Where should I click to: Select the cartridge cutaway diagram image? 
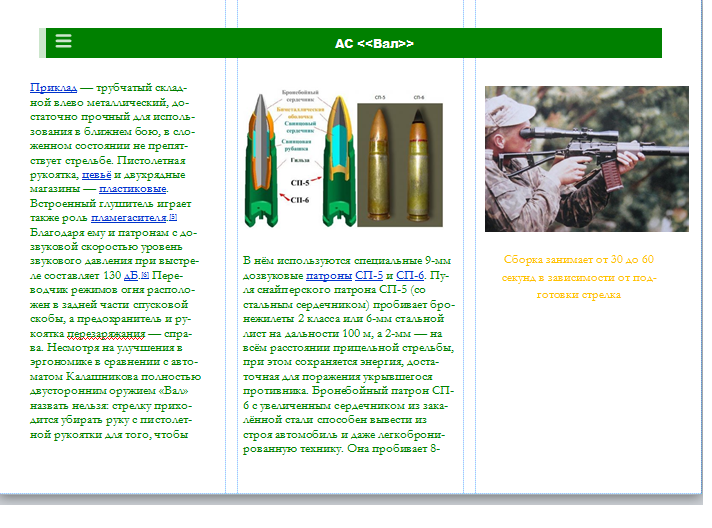pos(300,158)
